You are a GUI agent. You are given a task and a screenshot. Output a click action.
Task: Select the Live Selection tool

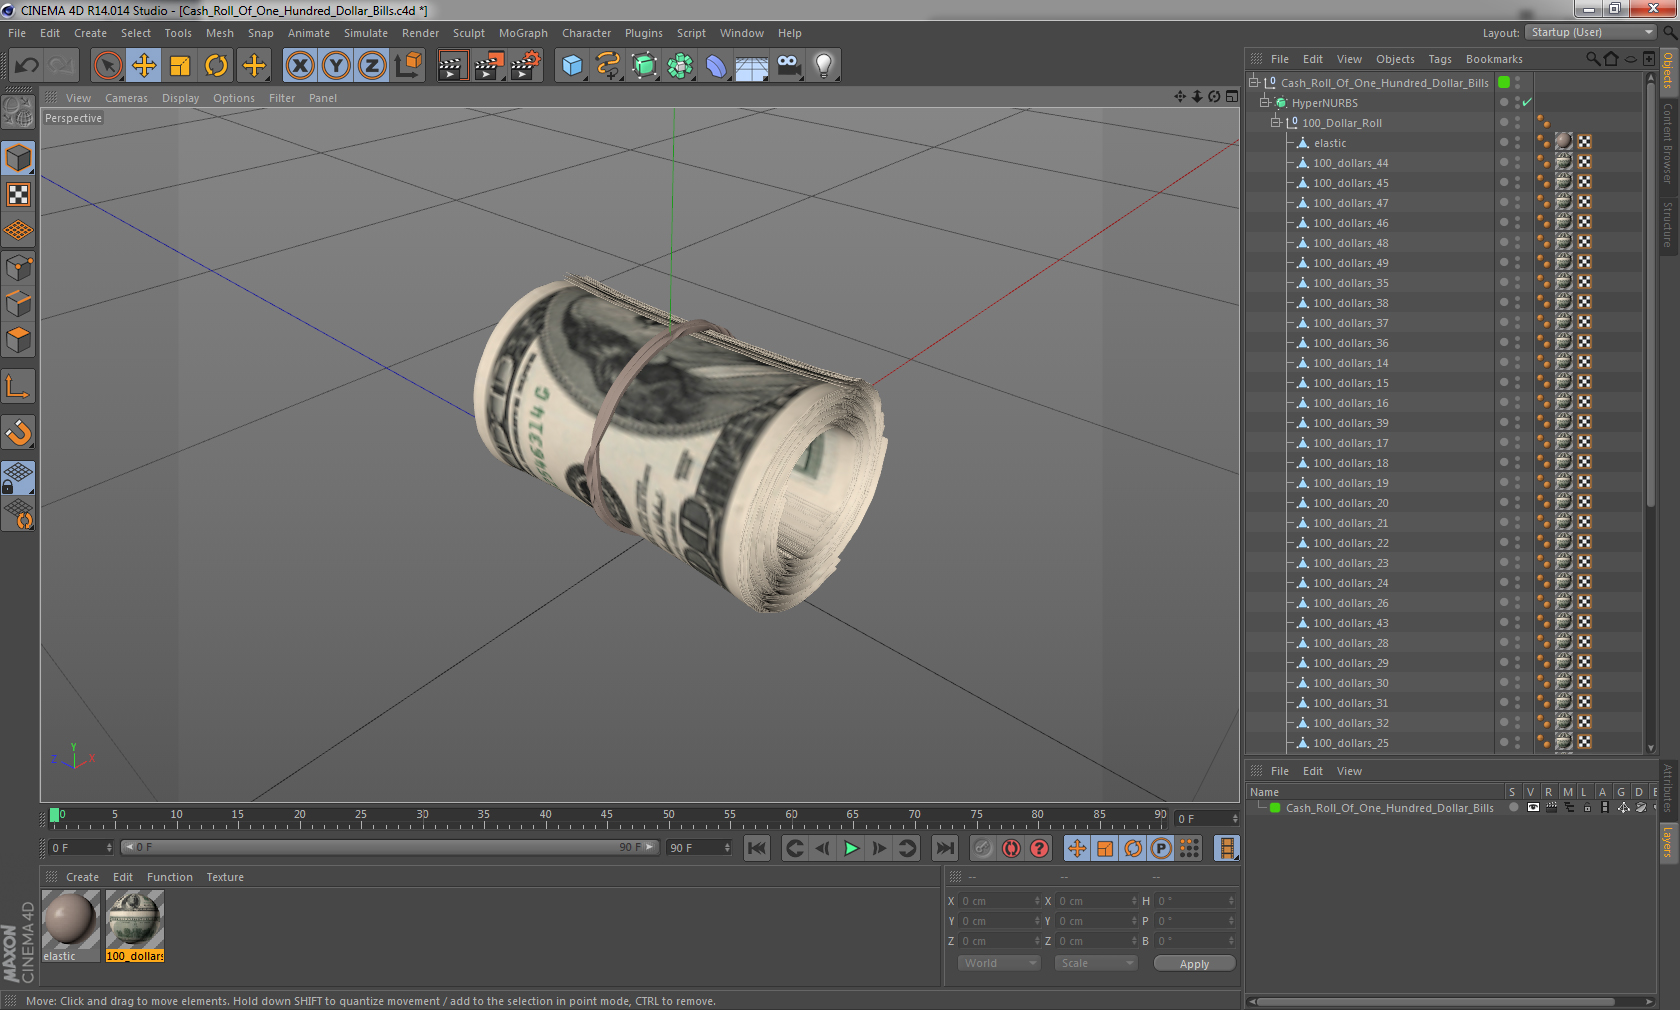[x=107, y=66]
